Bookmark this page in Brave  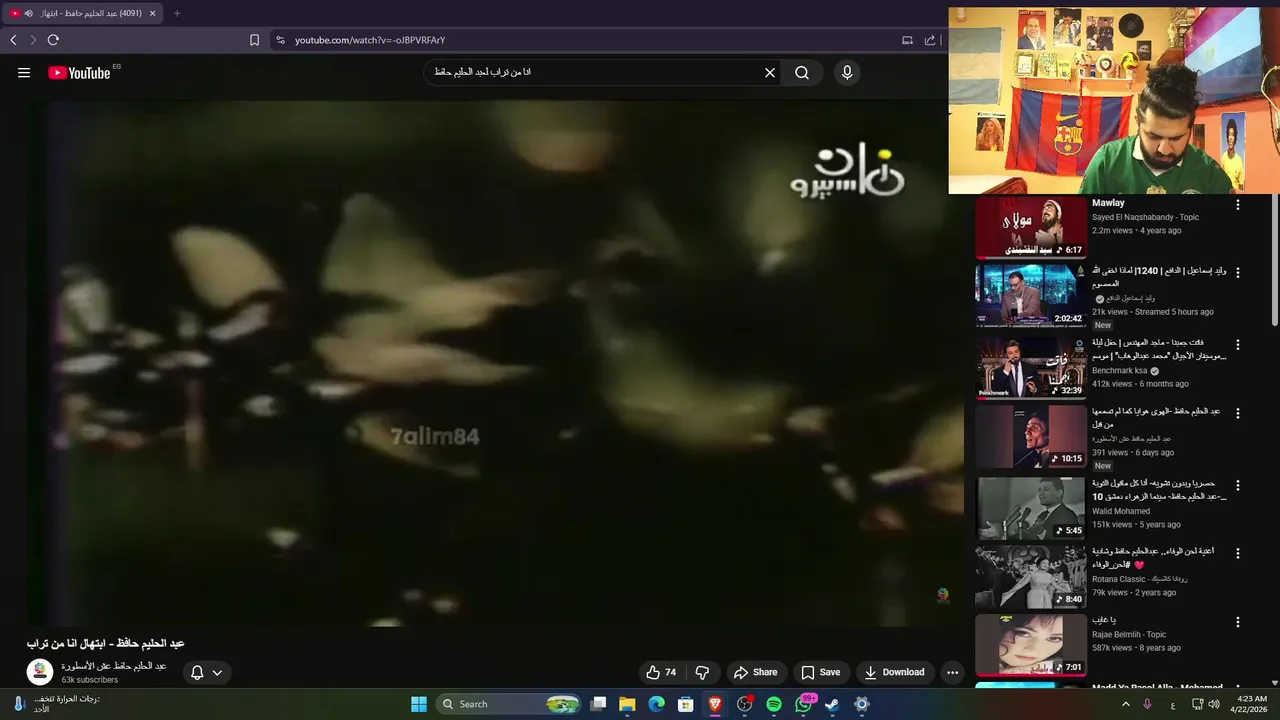click(x=254, y=40)
